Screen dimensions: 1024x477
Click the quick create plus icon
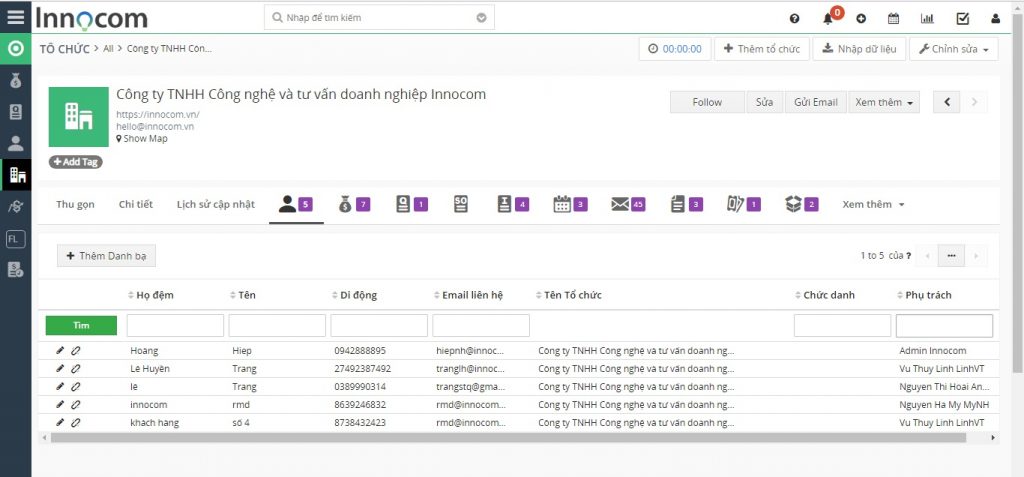pos(861,18)
